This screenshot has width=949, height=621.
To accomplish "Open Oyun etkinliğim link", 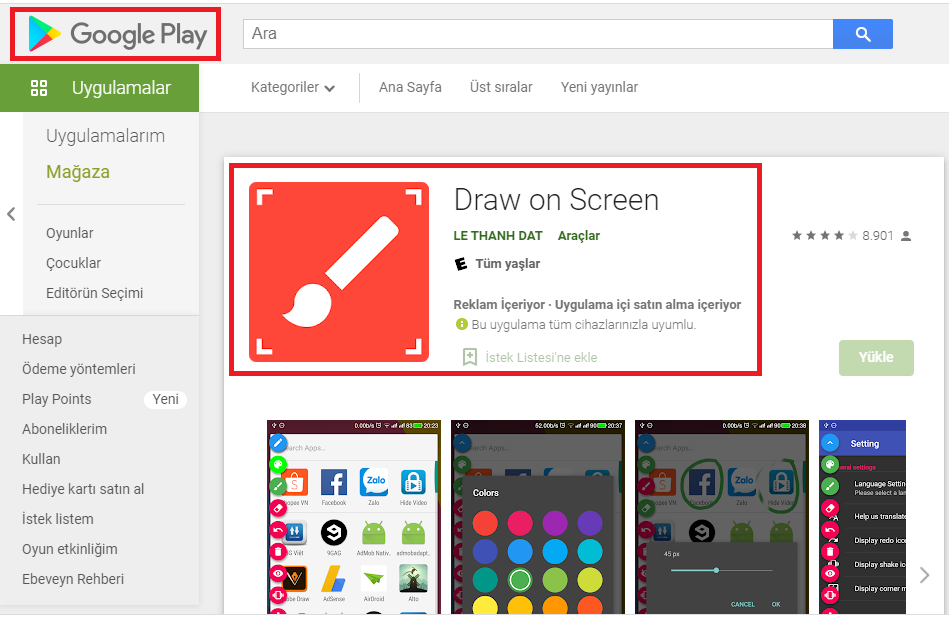I will tap(70, 549).
